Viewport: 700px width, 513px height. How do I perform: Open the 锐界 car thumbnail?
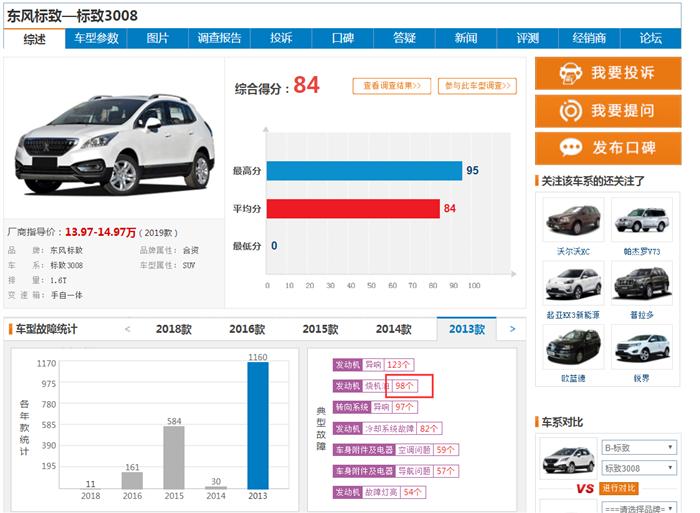[642, 347]
